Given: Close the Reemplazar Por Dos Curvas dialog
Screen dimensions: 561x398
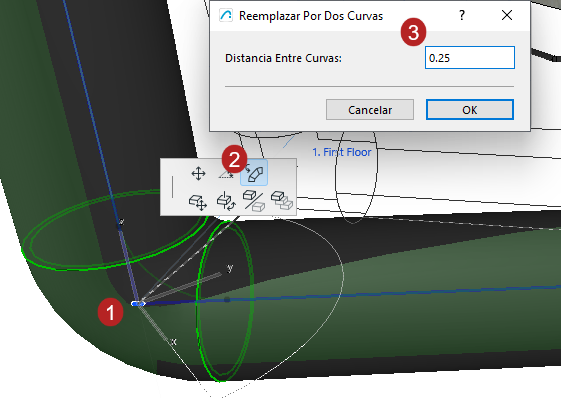Looking at the screenshot, I should click(507, 15).
